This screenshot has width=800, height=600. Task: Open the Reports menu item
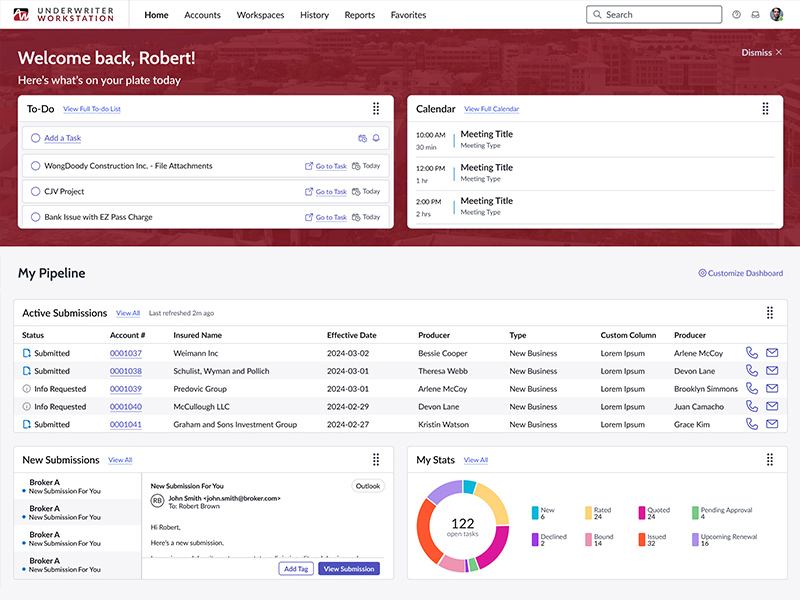click(x=359, y=15)
